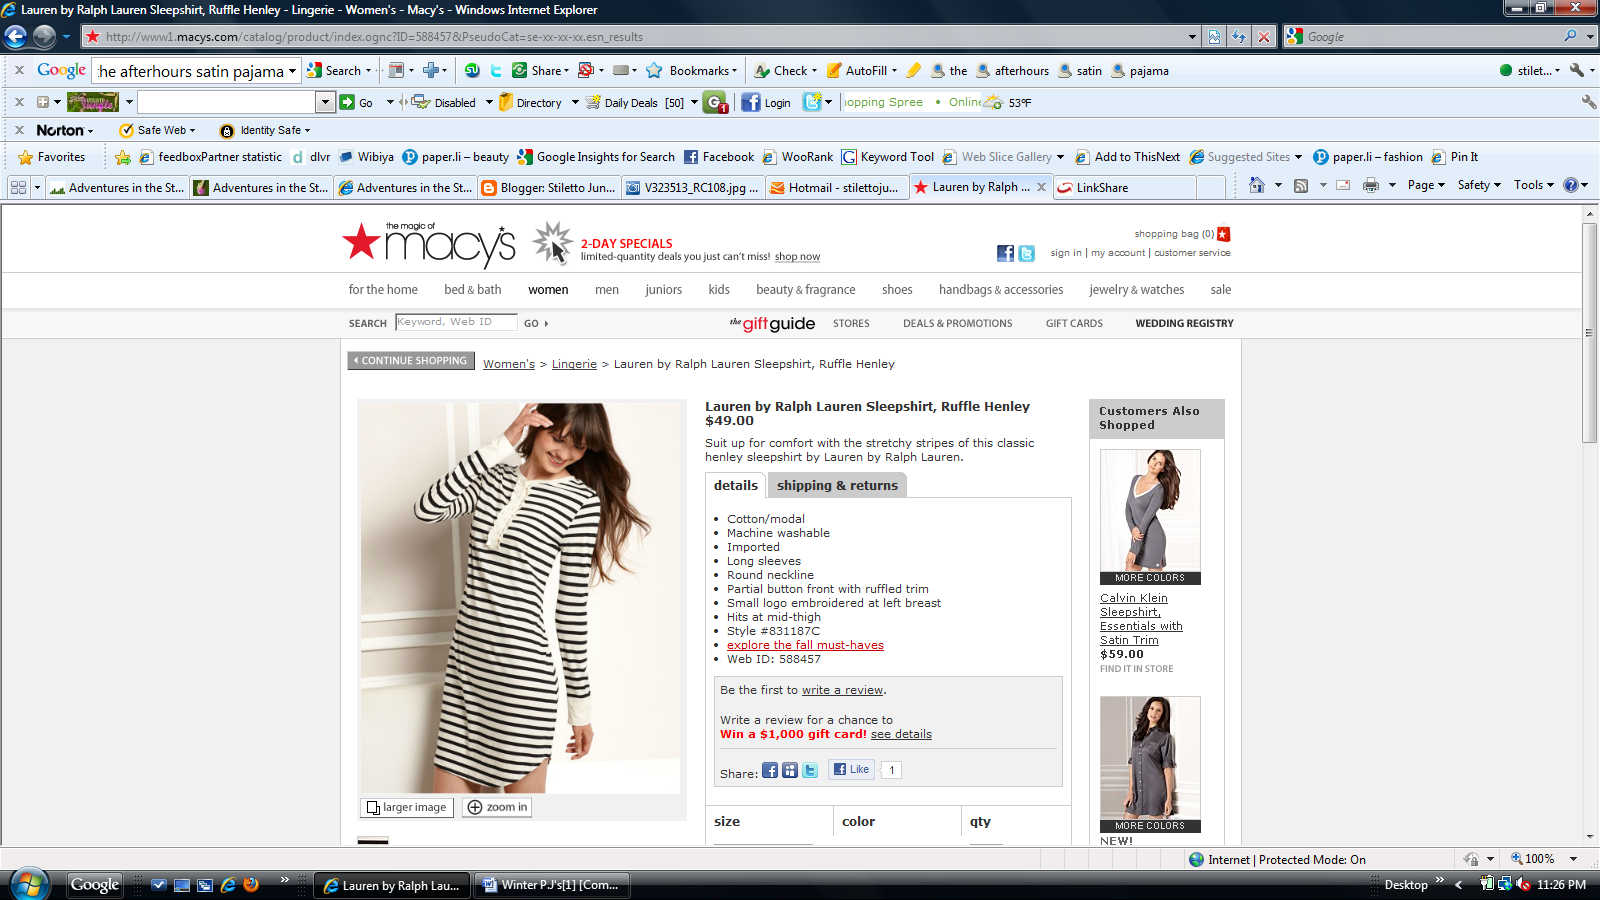The height and width of the screenshot is (900, 1600).
Task: Open the Google toolbar search box dropdown
Action: pos(292,71)
